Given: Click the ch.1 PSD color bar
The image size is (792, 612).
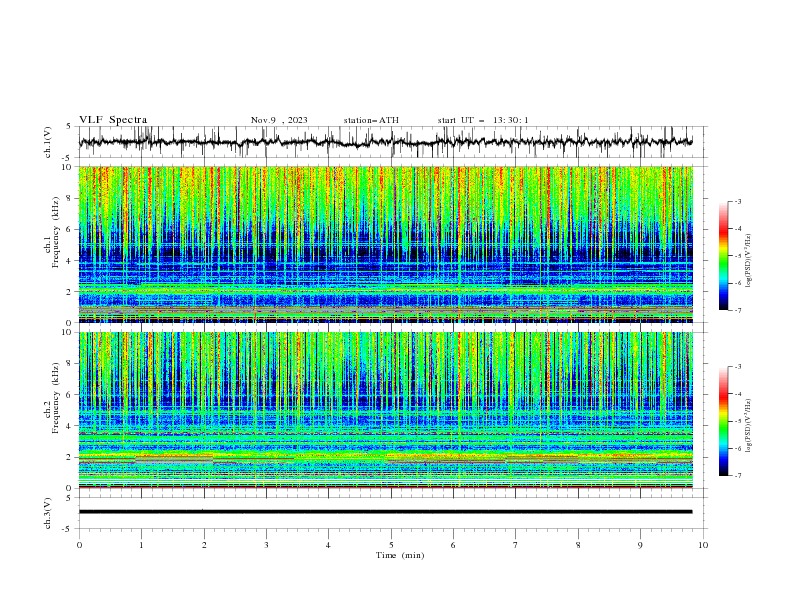Looking at the screenshot, I should pos(723,256).
